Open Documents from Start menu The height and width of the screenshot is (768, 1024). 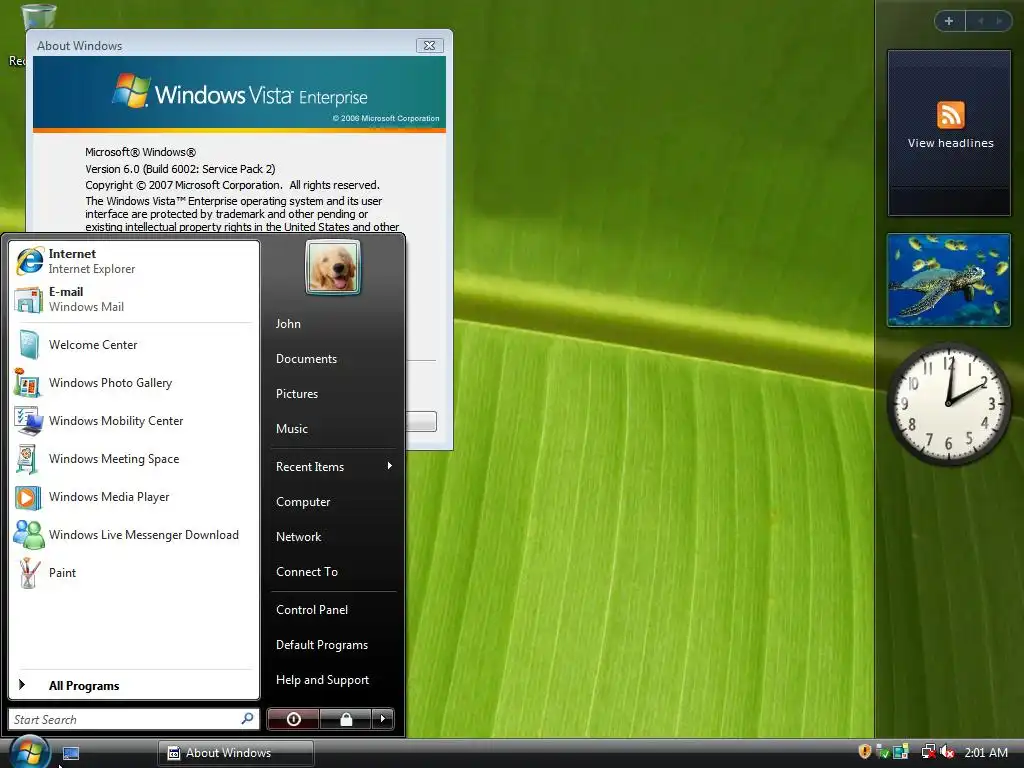point(333,359)
